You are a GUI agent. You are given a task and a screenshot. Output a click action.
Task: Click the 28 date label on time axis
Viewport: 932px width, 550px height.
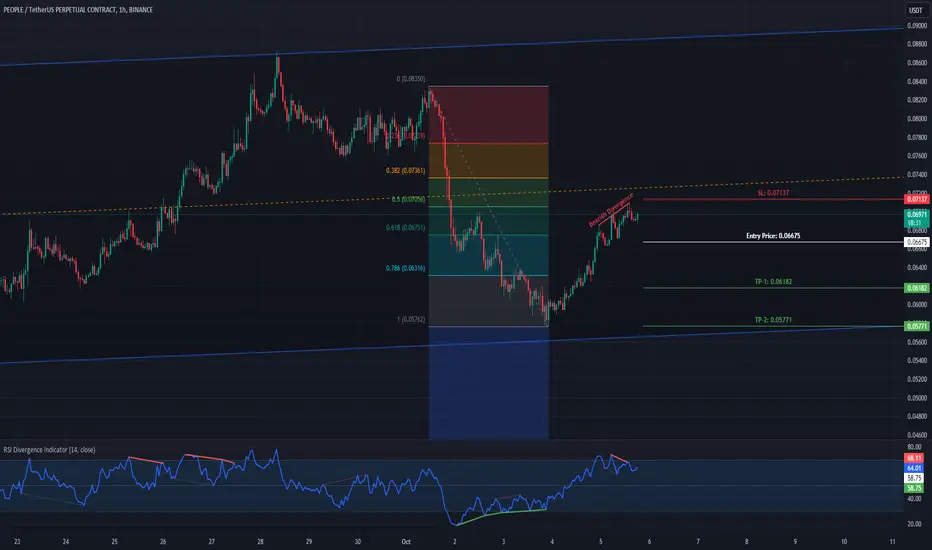(260, 542)
